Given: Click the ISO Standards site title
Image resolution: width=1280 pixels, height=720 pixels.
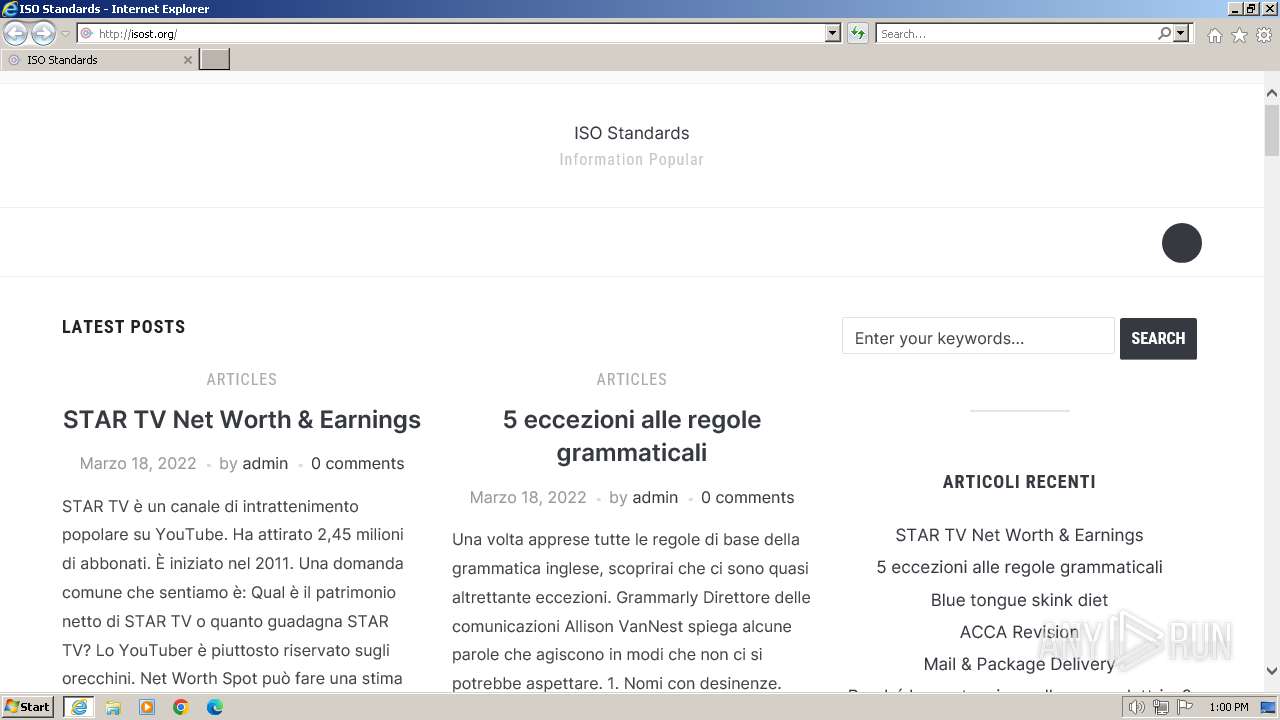Looking at the screenshot, I should click(631, 133).
